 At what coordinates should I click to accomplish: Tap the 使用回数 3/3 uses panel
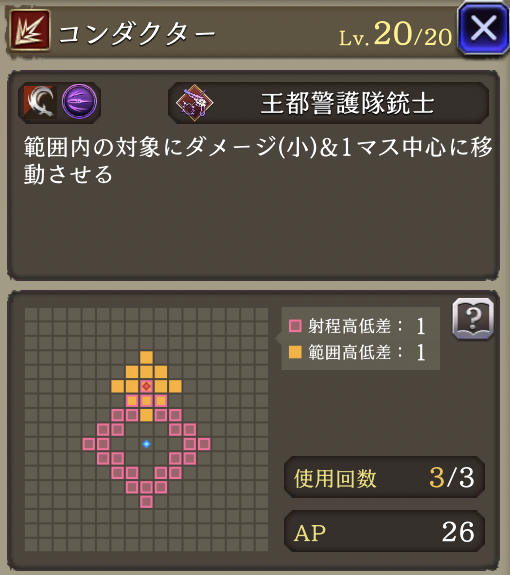384,477
